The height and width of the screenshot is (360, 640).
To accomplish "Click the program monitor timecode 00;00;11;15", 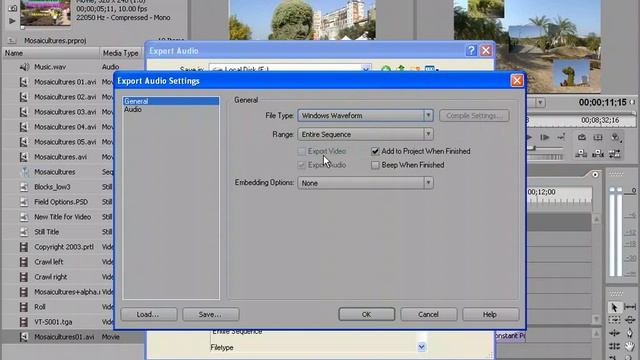I will [x=602, y=102].
